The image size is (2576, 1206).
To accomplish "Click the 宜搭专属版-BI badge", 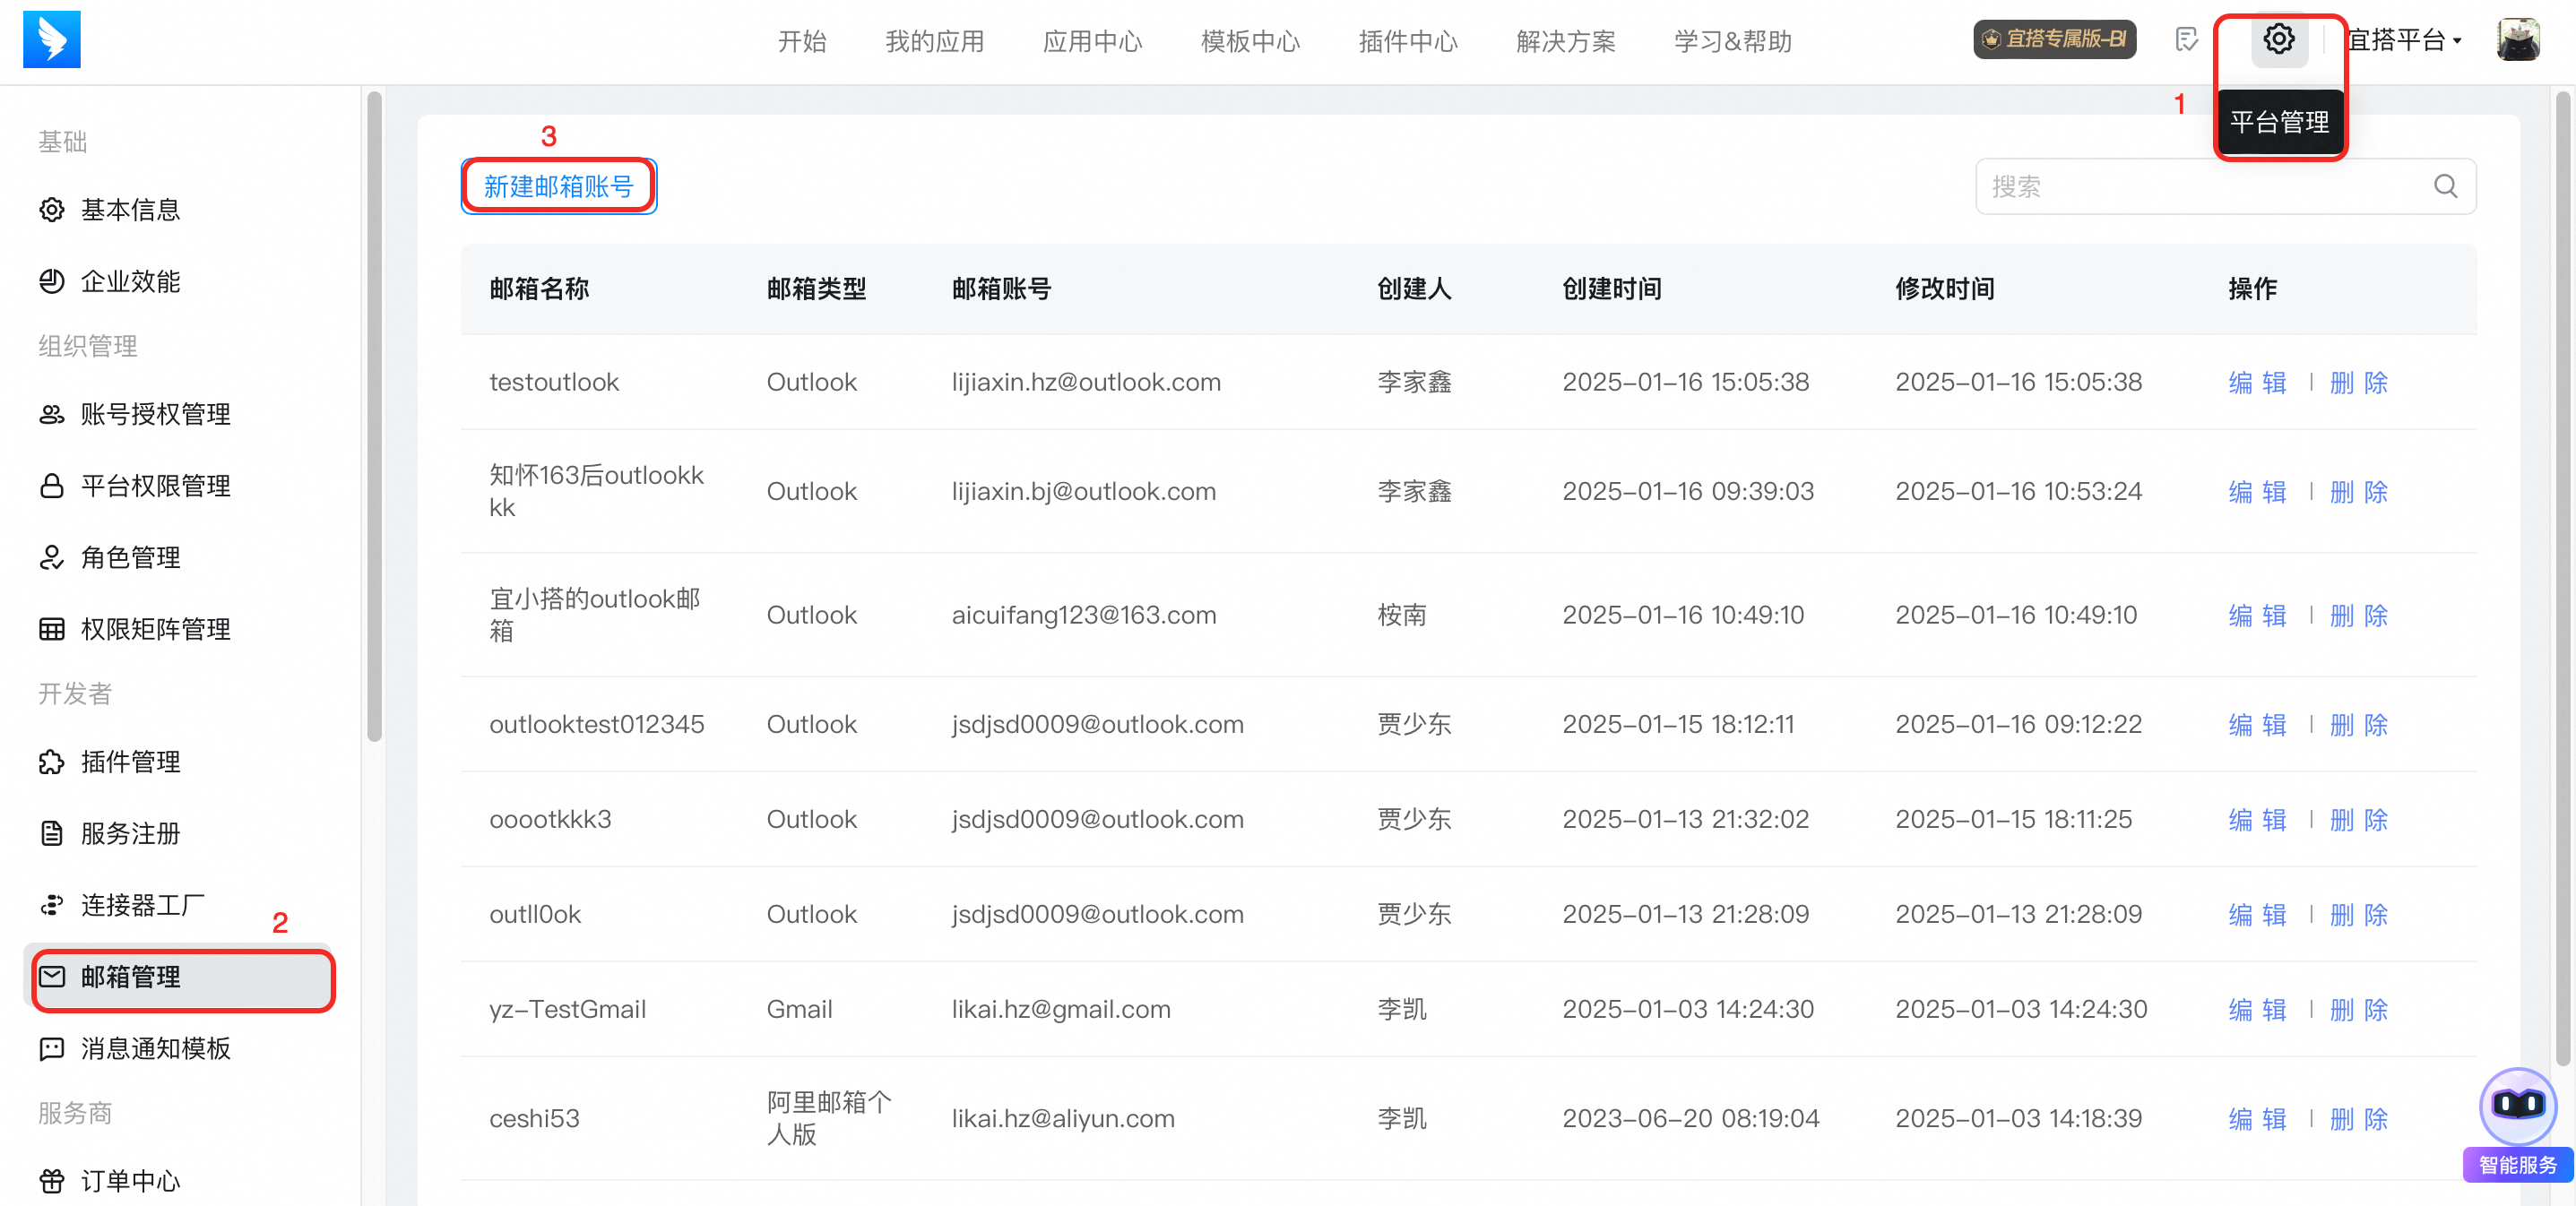I will click(x=2054, y=40).
